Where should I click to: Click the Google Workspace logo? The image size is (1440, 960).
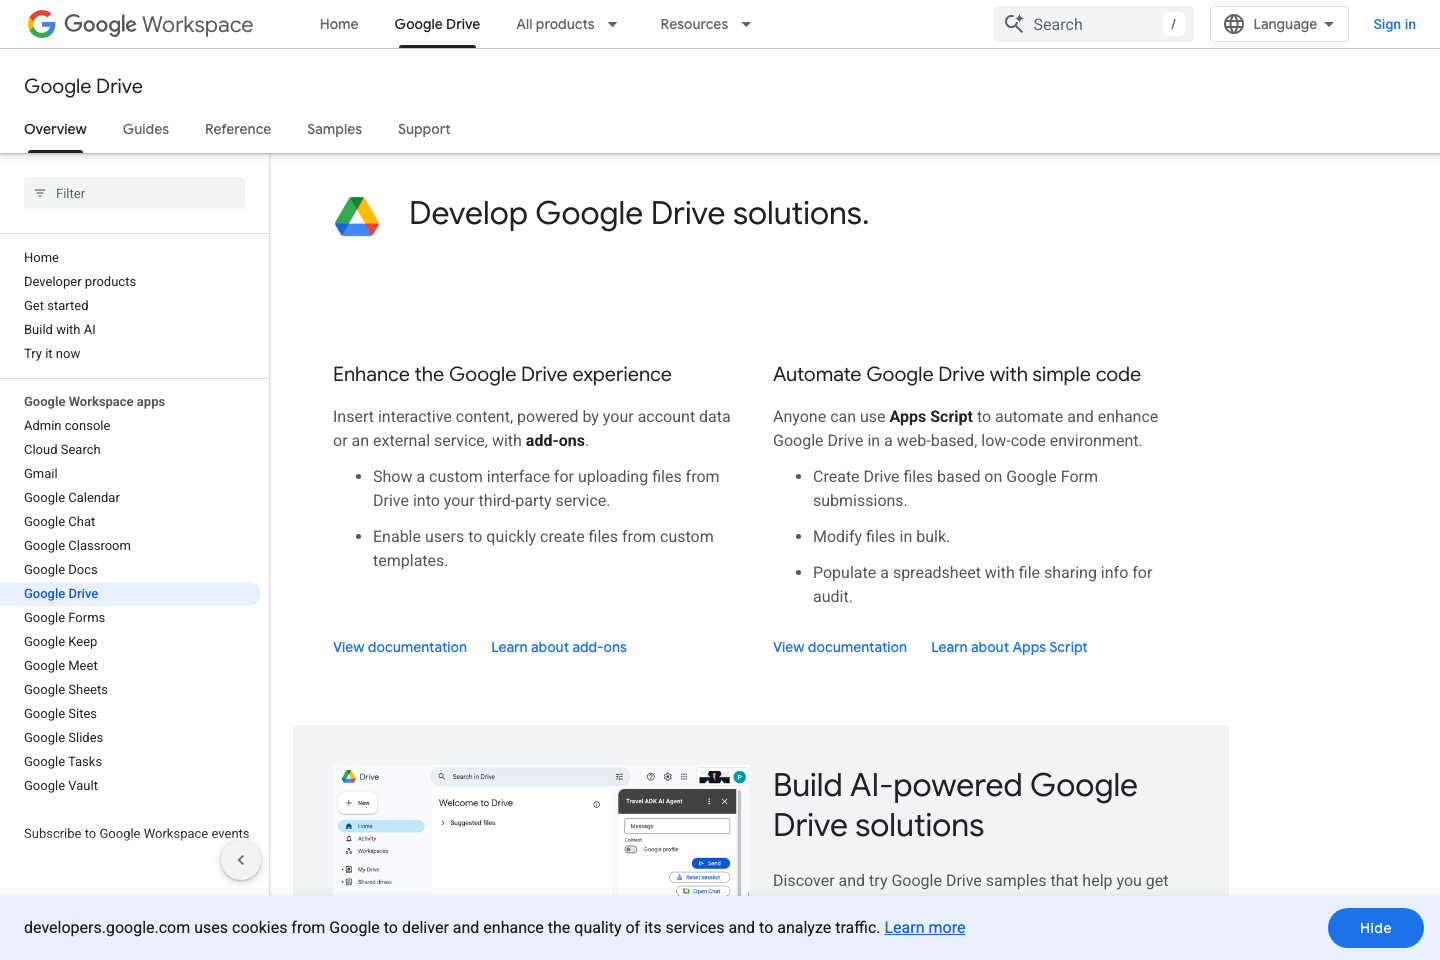pos(140,24)
